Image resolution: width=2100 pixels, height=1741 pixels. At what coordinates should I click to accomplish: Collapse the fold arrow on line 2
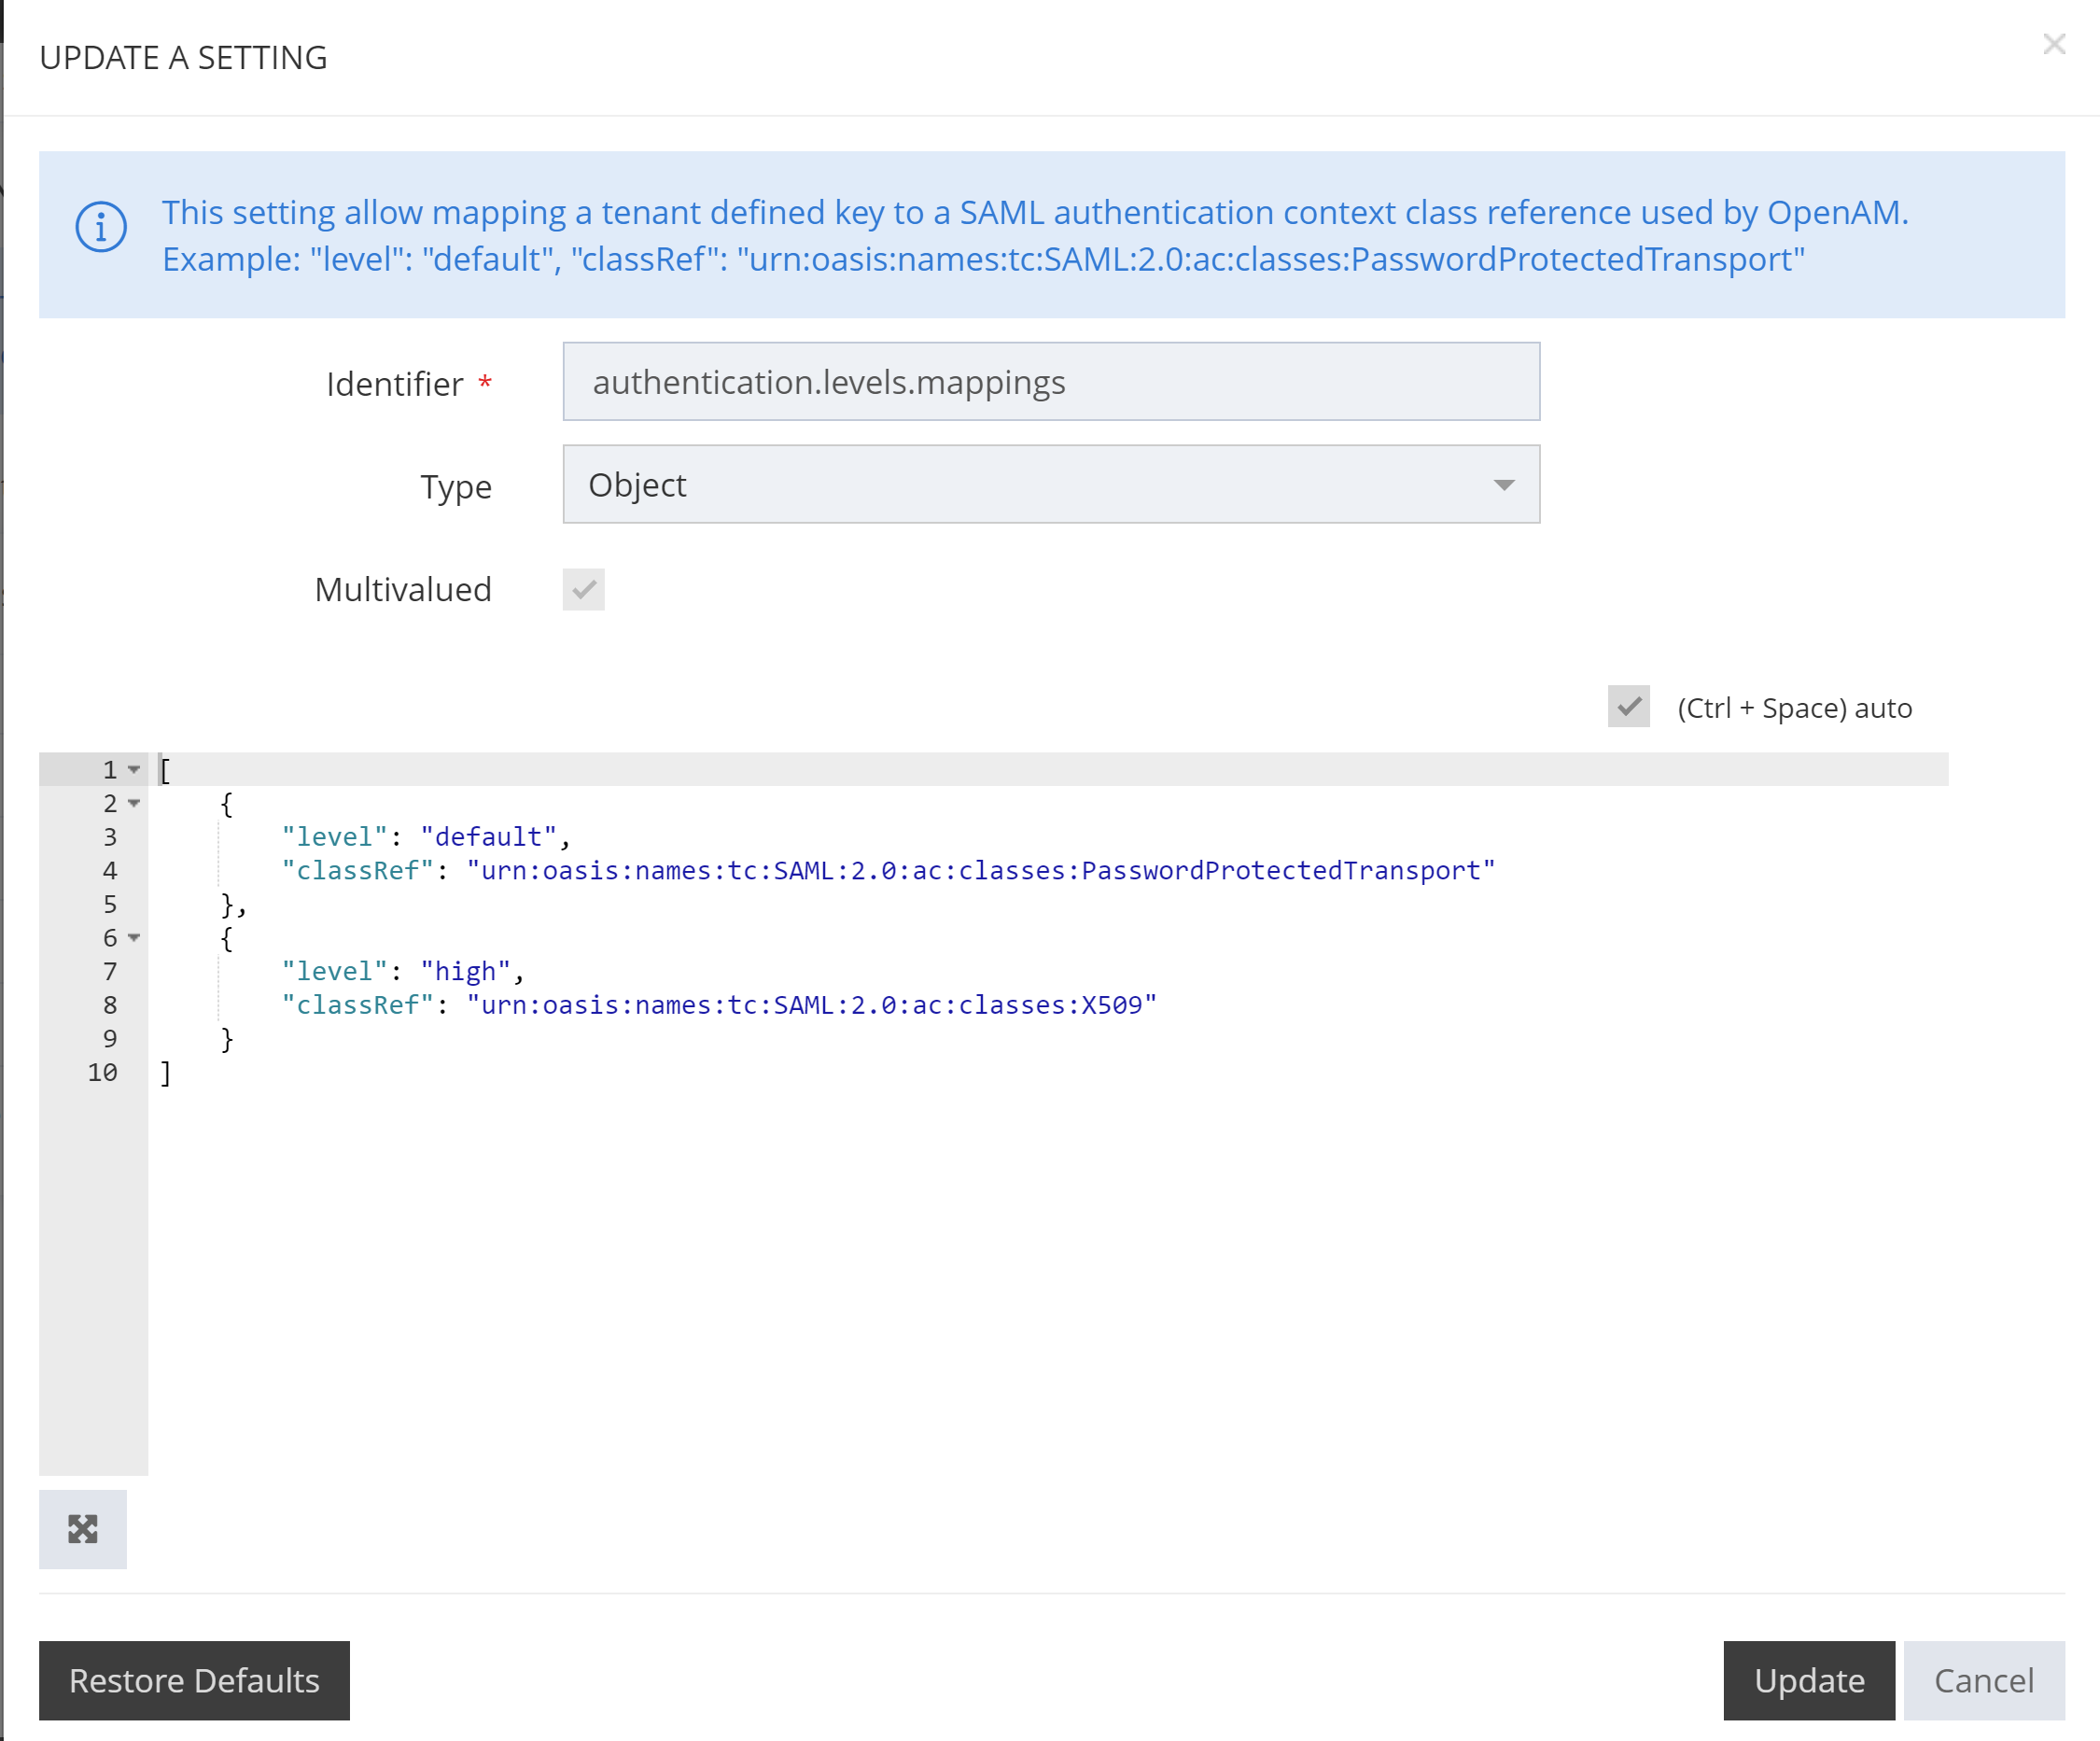coord(134,803)
